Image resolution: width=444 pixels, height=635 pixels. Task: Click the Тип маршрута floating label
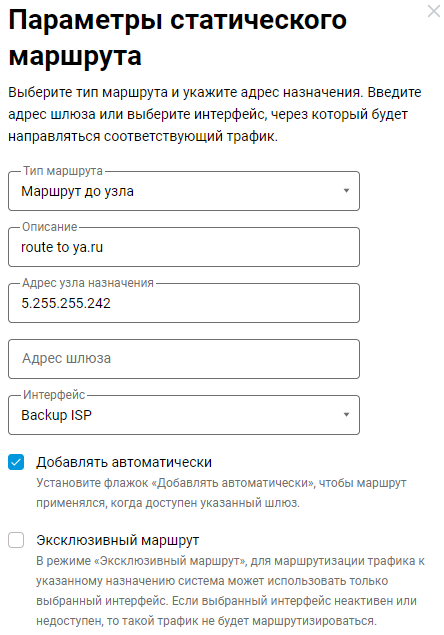(63, 171)
